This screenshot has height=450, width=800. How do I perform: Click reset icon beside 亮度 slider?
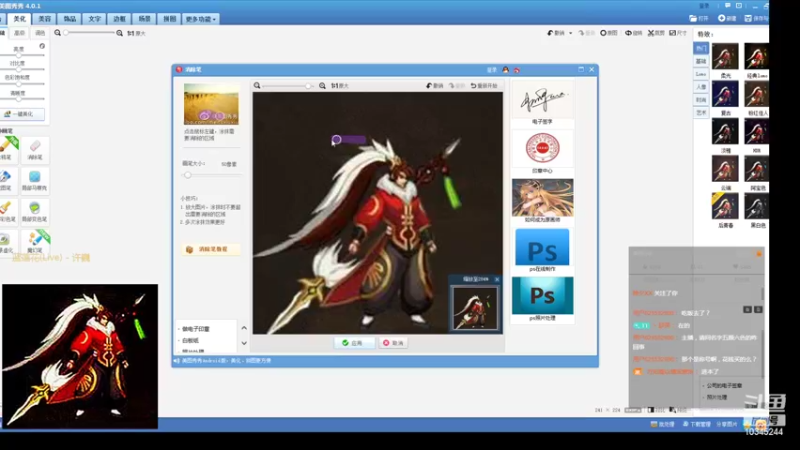point(42,46)
